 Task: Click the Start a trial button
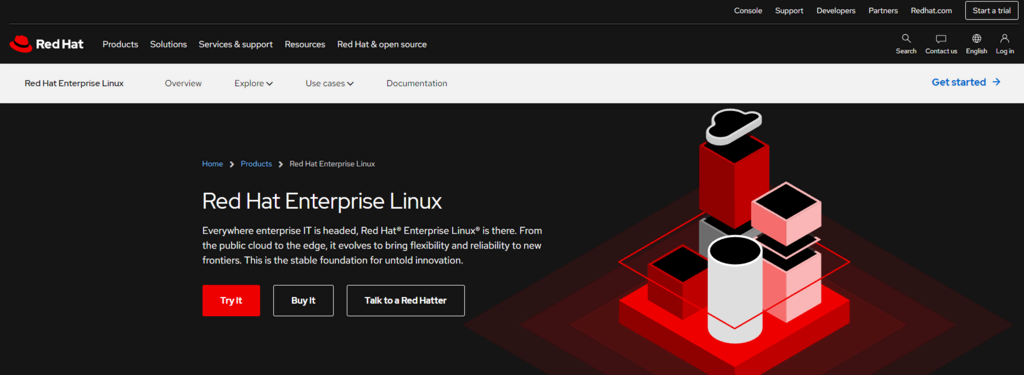tap(991, 10)
